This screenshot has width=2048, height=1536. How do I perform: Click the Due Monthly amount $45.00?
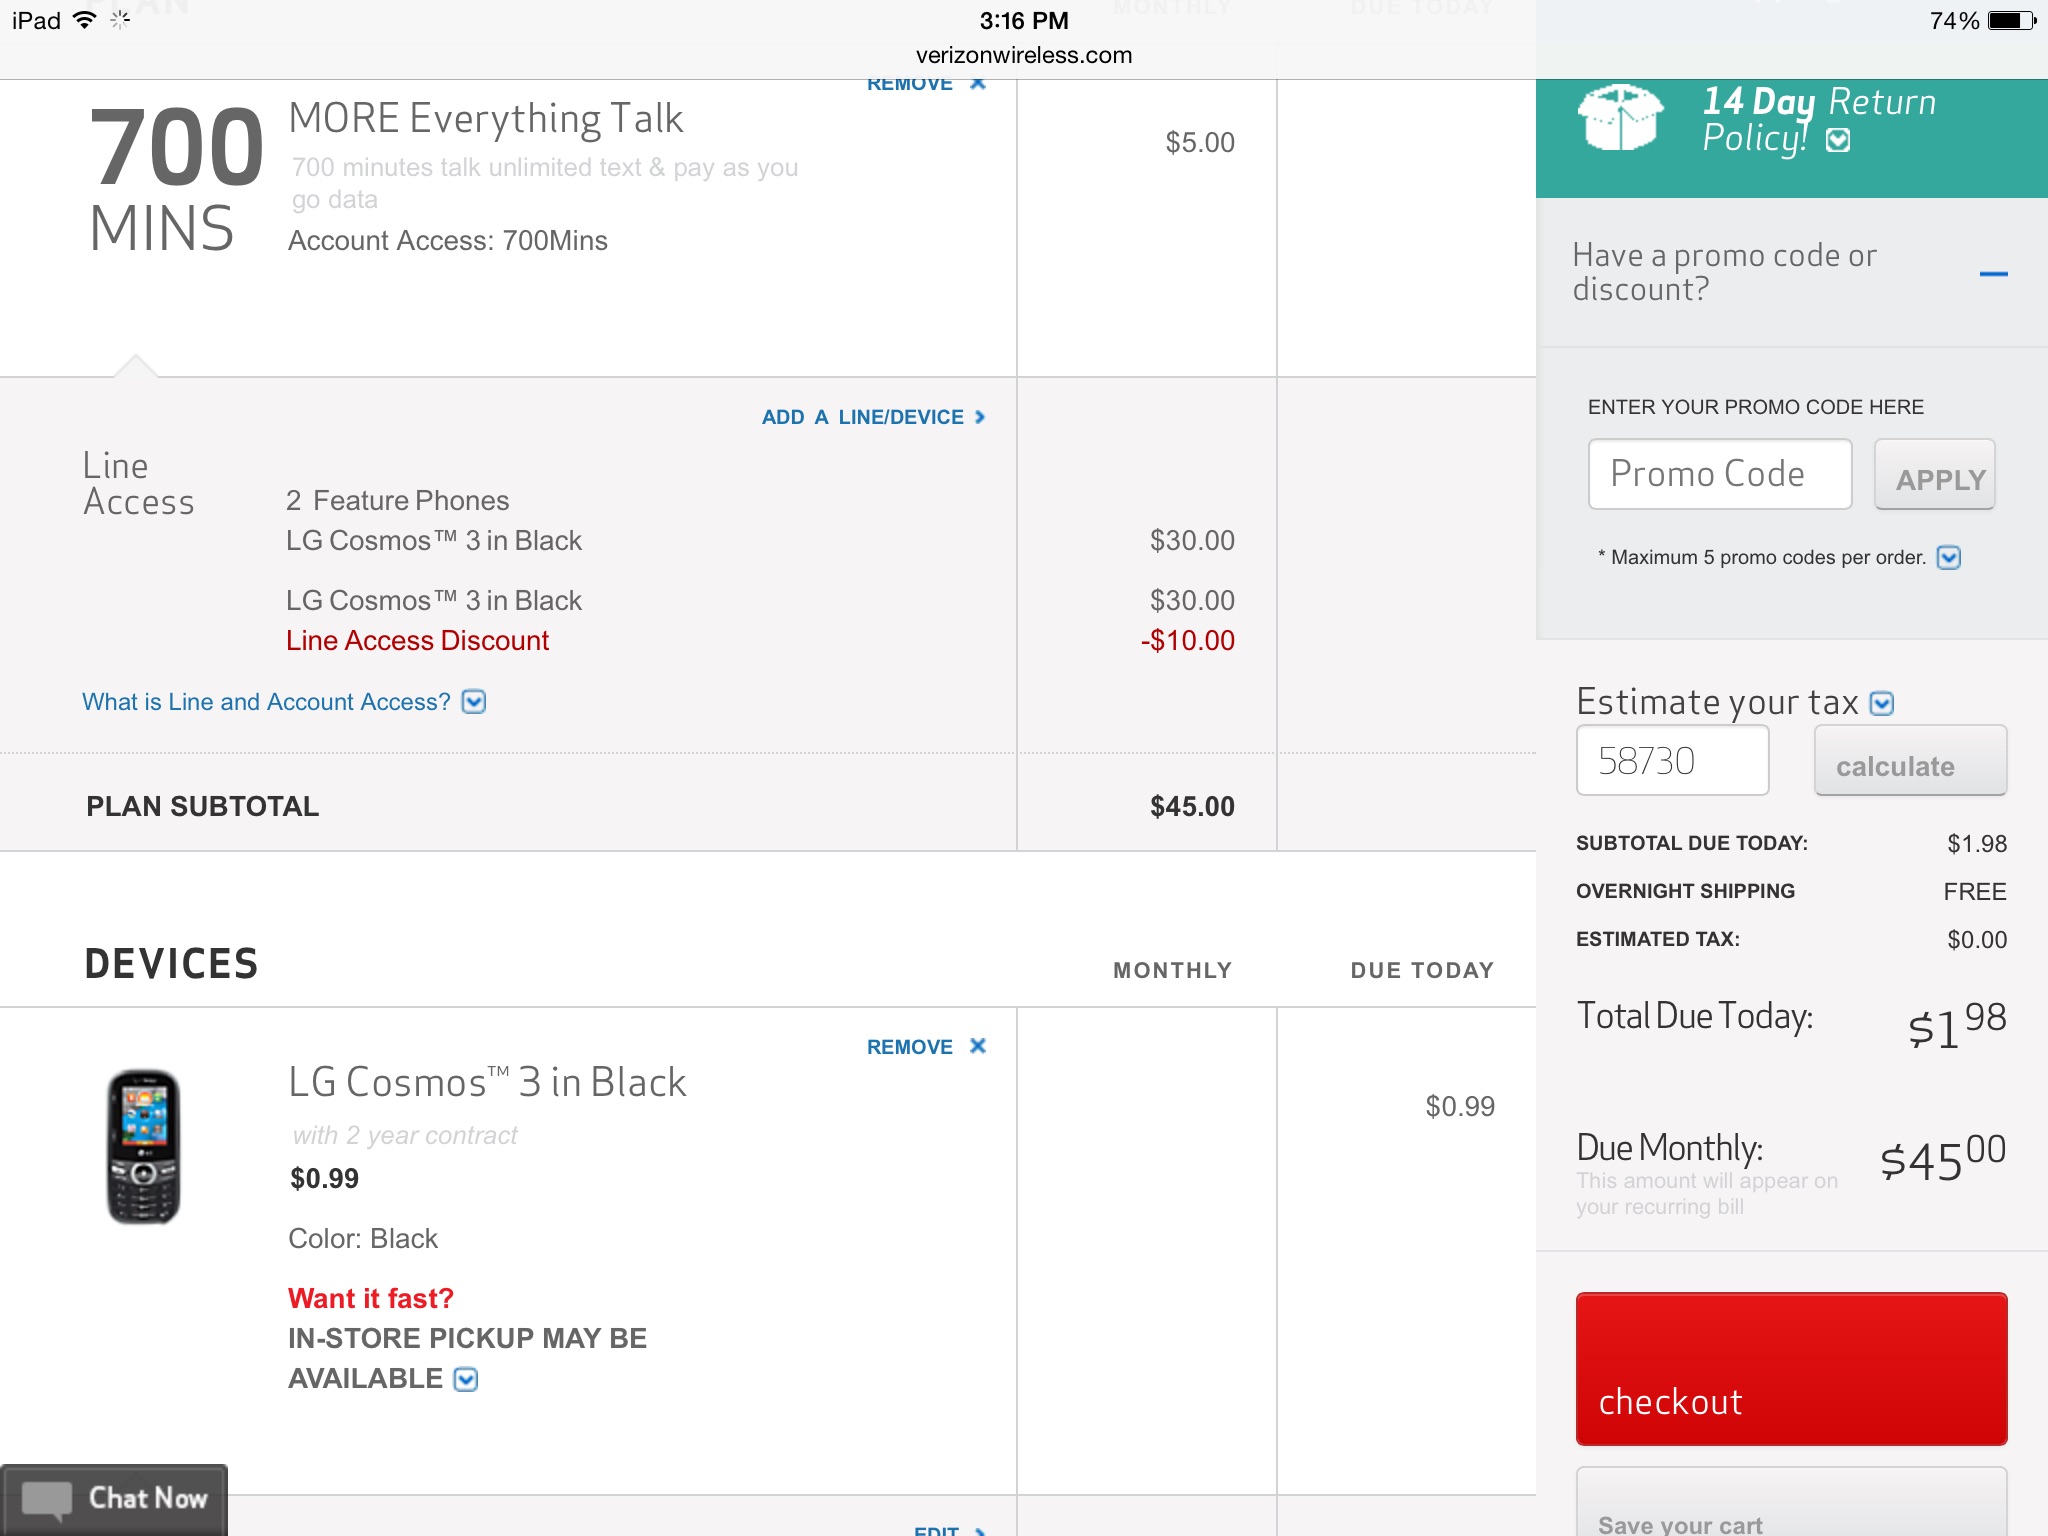click(x=1942, y=1157)
